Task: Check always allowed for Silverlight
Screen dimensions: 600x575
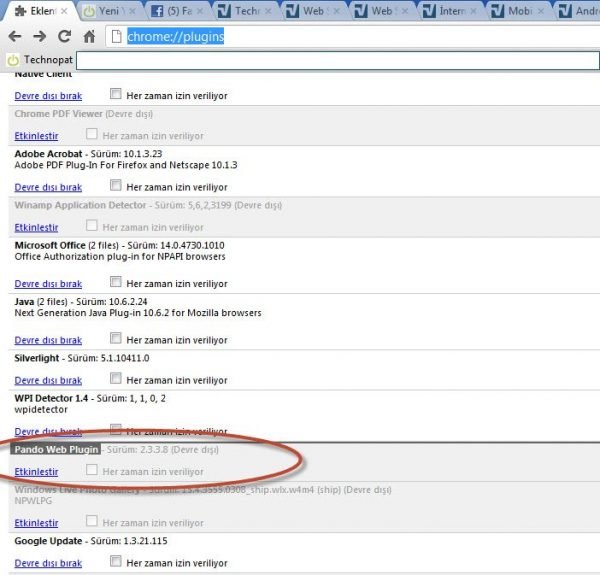Action: click(116, 378)
